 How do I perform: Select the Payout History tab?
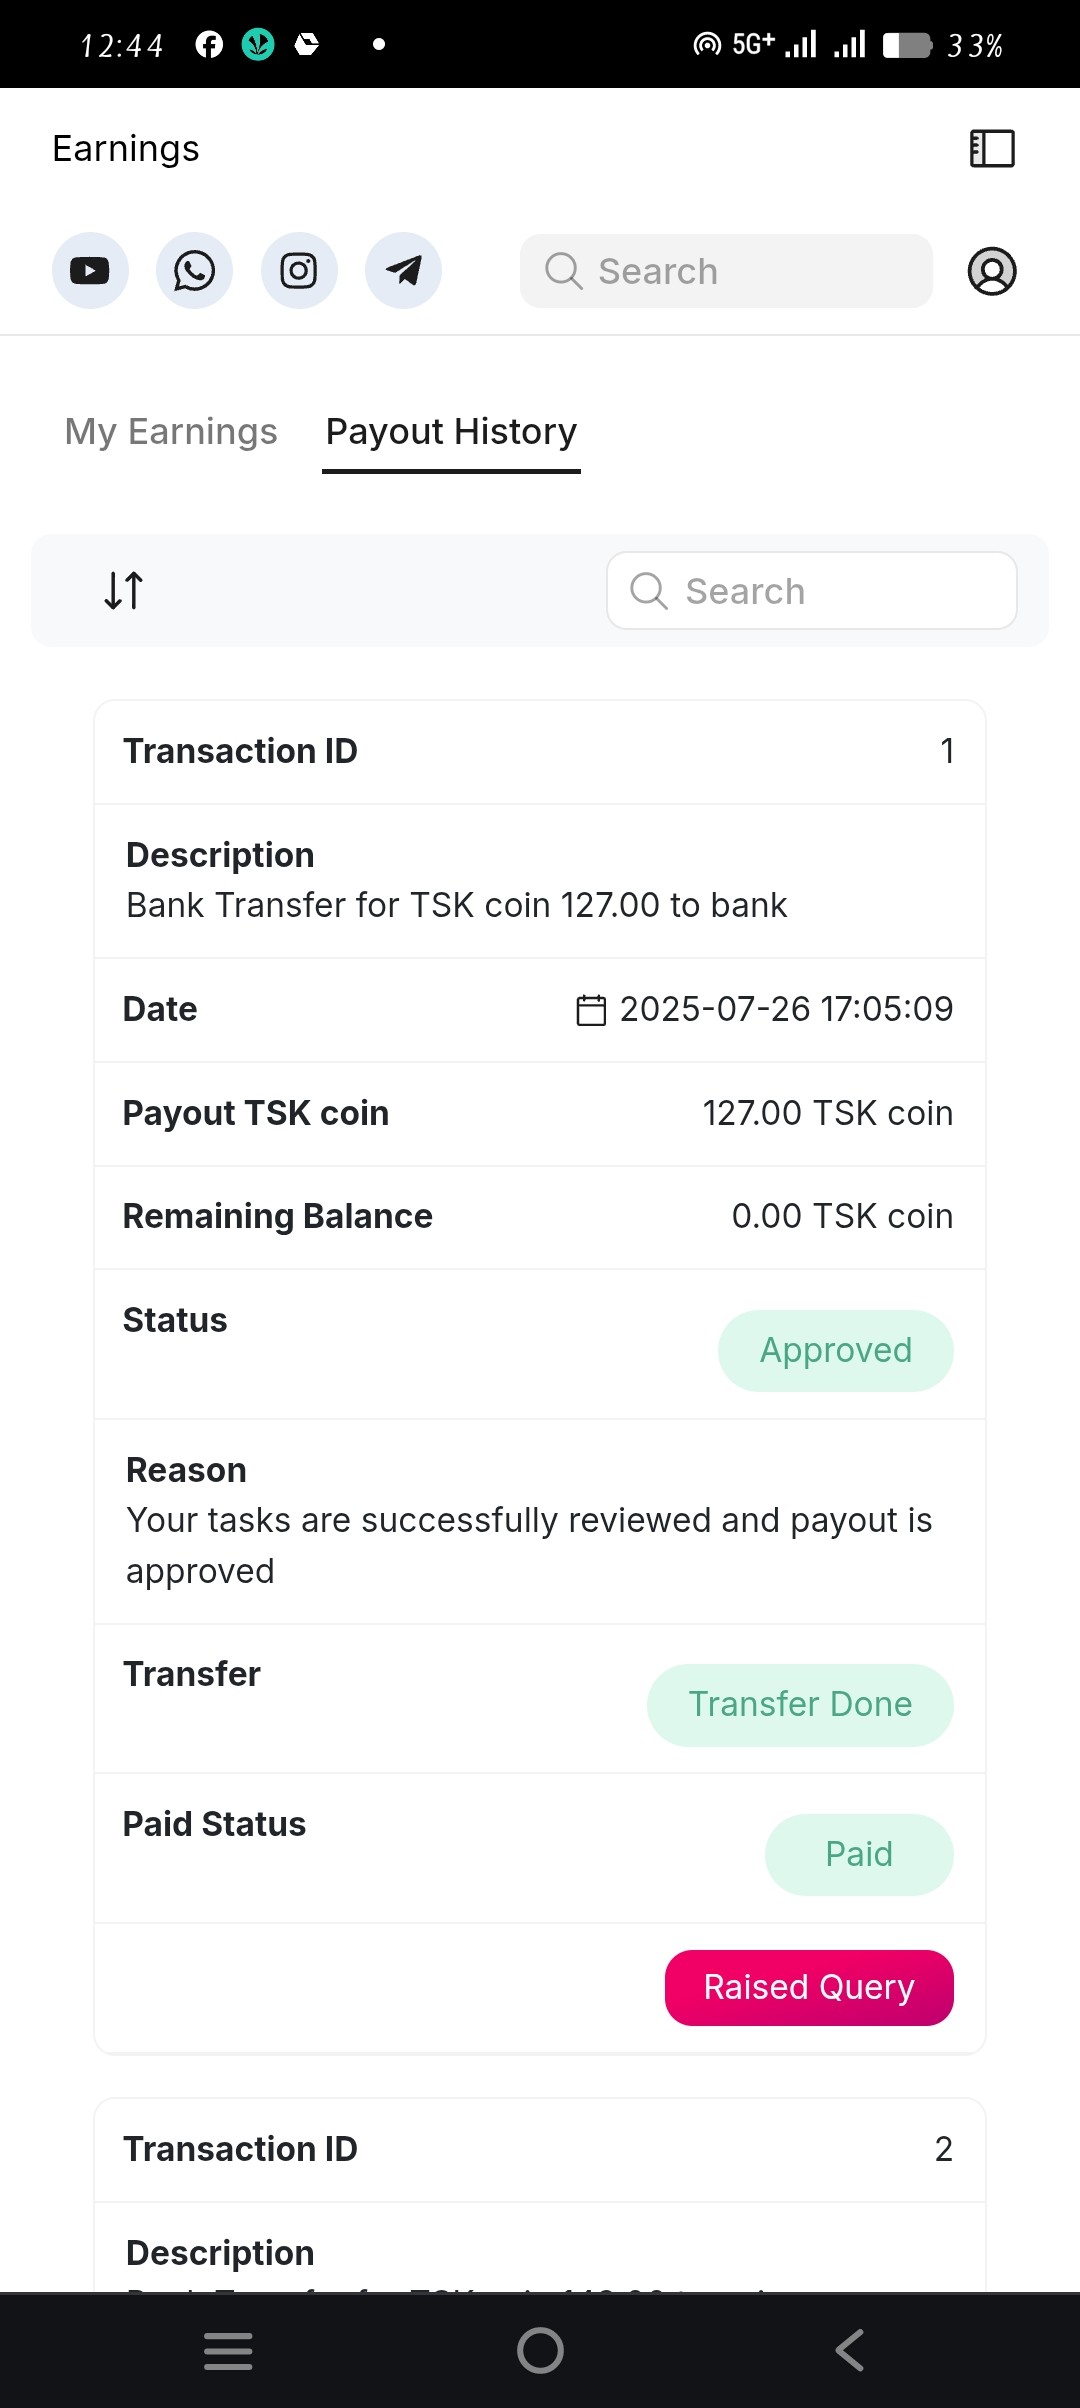click(451, 432)
